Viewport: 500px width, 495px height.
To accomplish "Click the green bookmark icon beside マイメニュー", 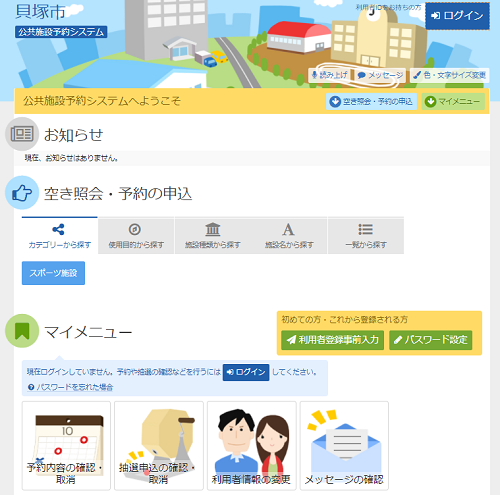I will pos(22,331).
